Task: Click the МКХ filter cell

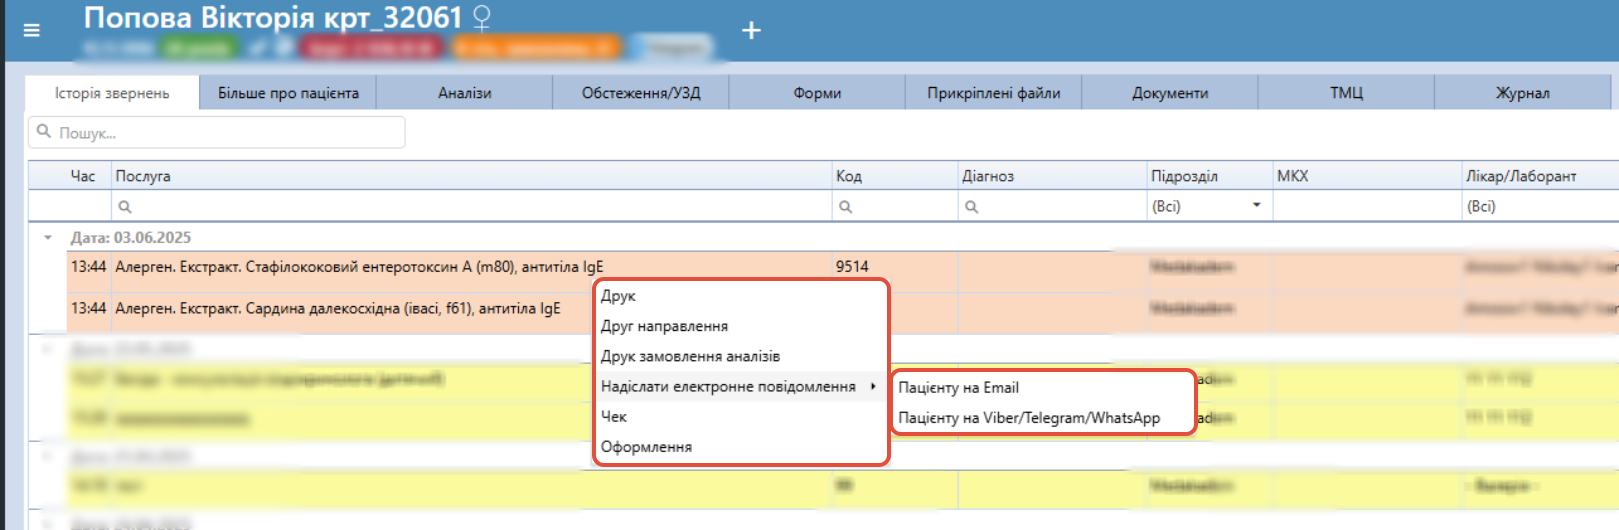Action: pos(1368,206)
